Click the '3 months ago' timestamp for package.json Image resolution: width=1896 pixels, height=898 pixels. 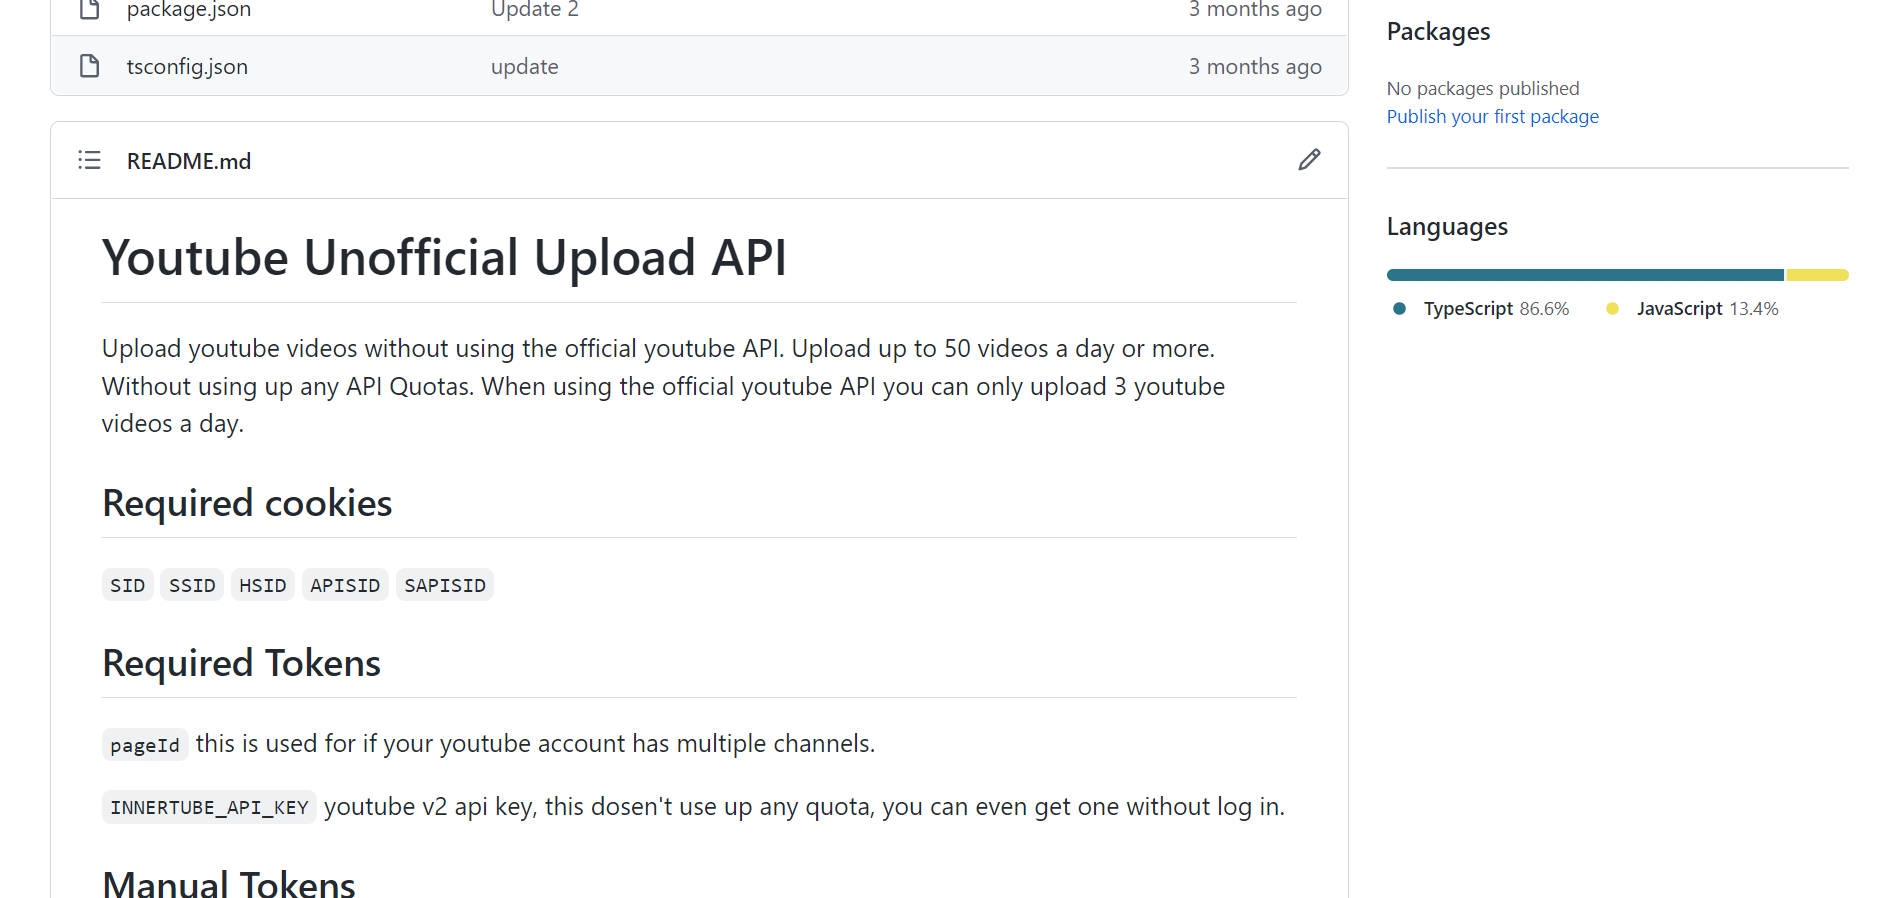1255,9
